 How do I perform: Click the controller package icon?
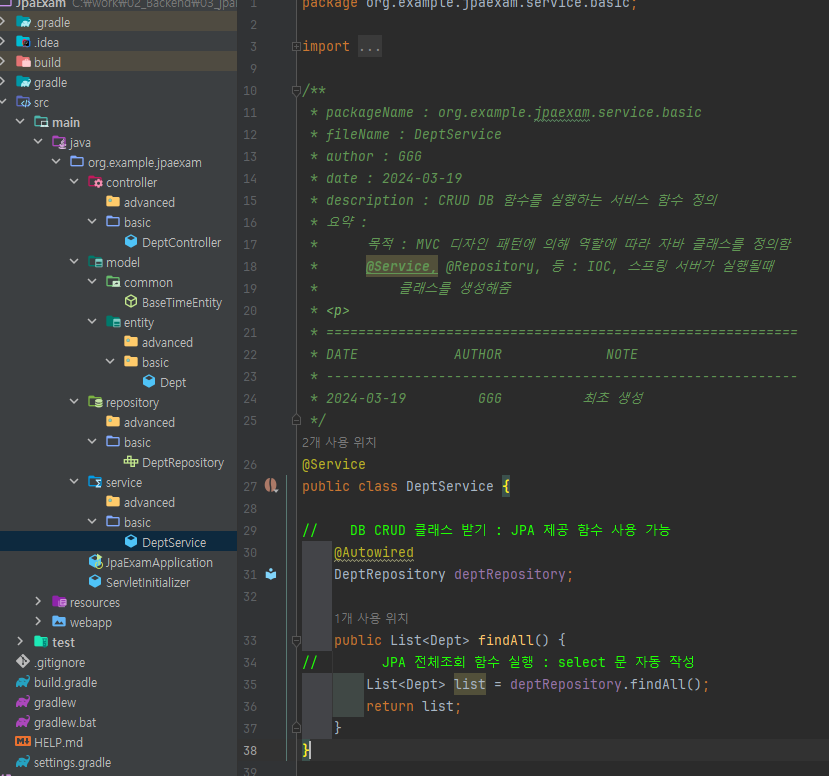95,182
